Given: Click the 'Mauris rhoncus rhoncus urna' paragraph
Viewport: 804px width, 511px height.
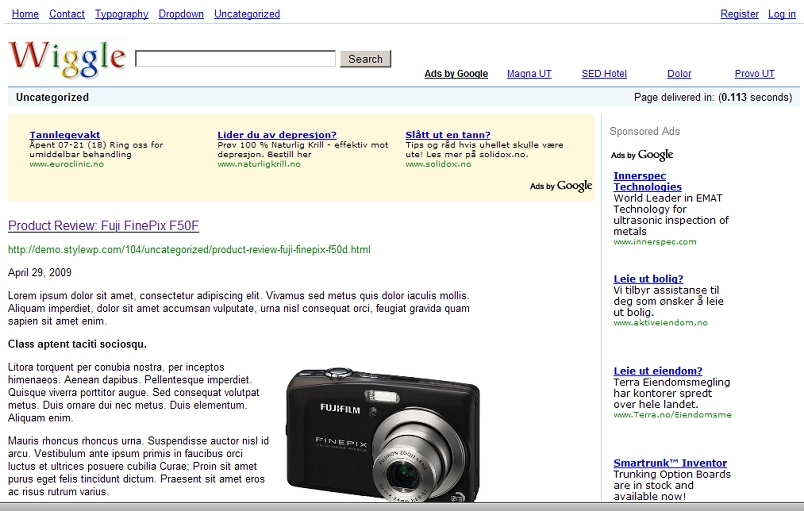Looking at the screenshot, I should 138,466.
